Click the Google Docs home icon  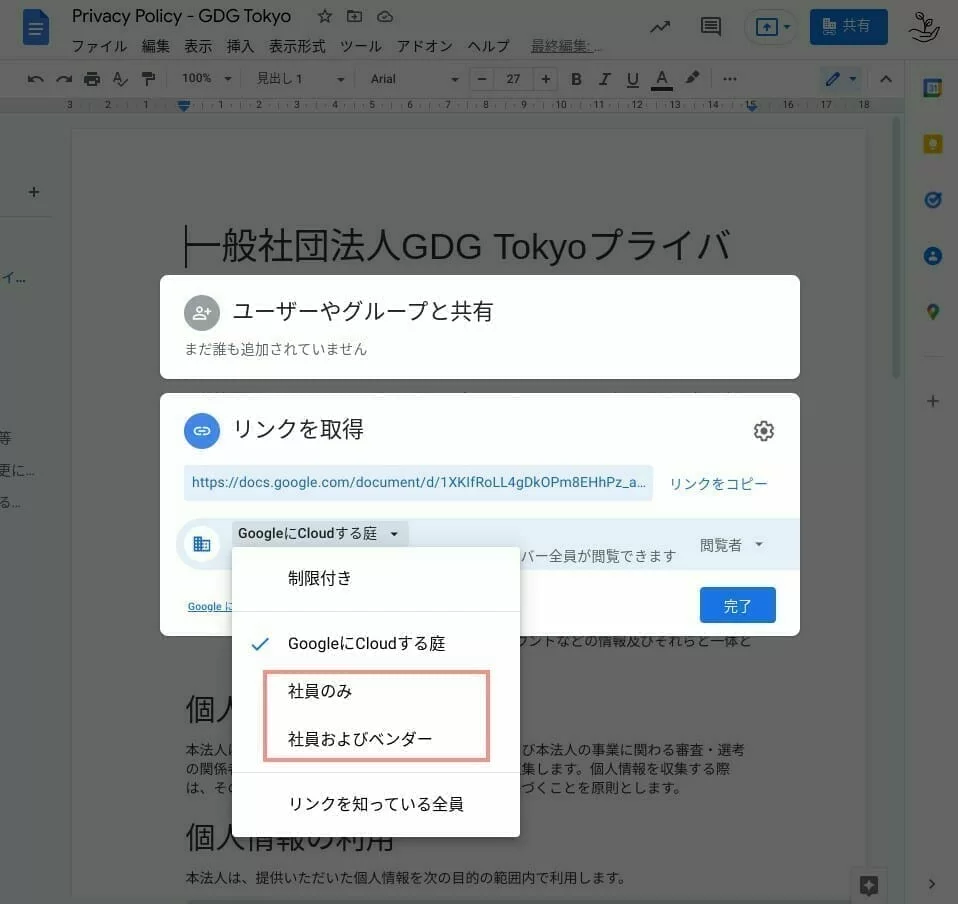click(x=35, y=27)
